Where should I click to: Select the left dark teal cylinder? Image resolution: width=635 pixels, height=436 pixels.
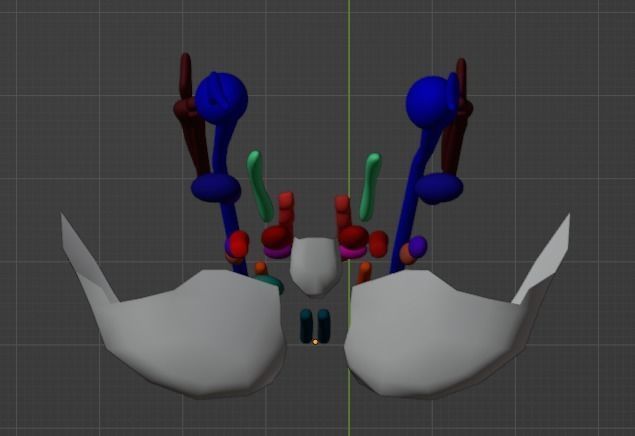(306, 326)
